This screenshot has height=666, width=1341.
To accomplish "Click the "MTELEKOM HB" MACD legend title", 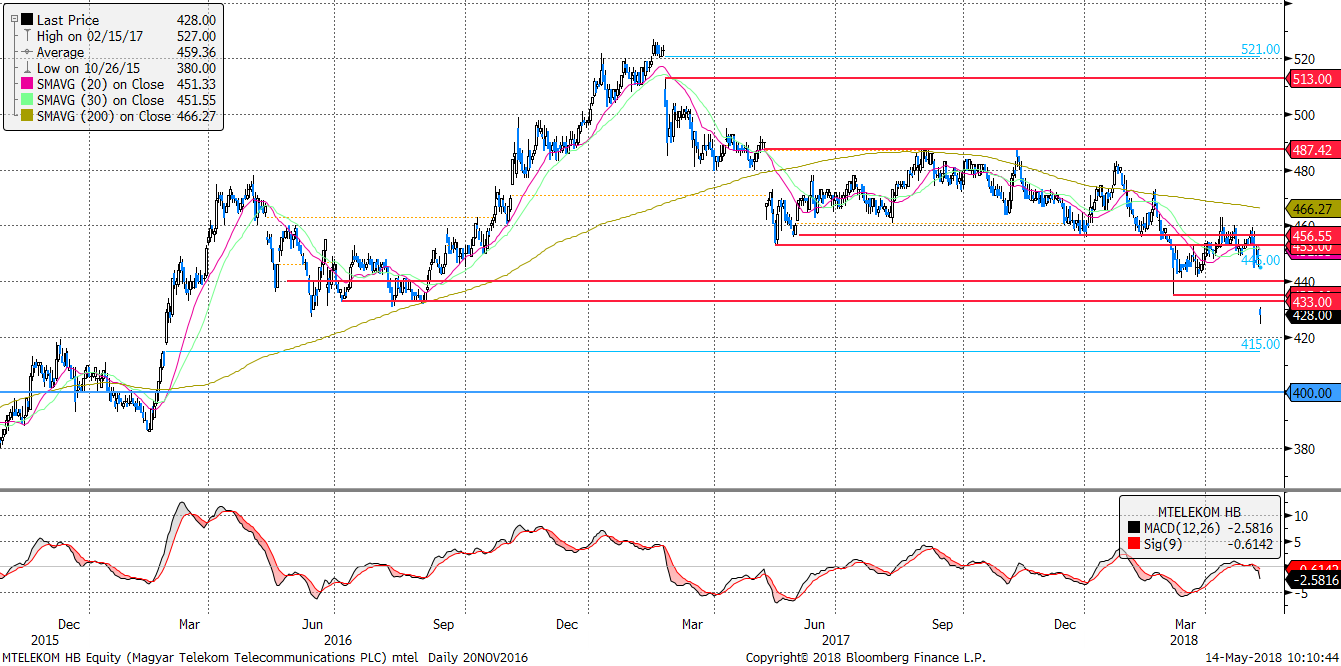I will click(1199, 510).
